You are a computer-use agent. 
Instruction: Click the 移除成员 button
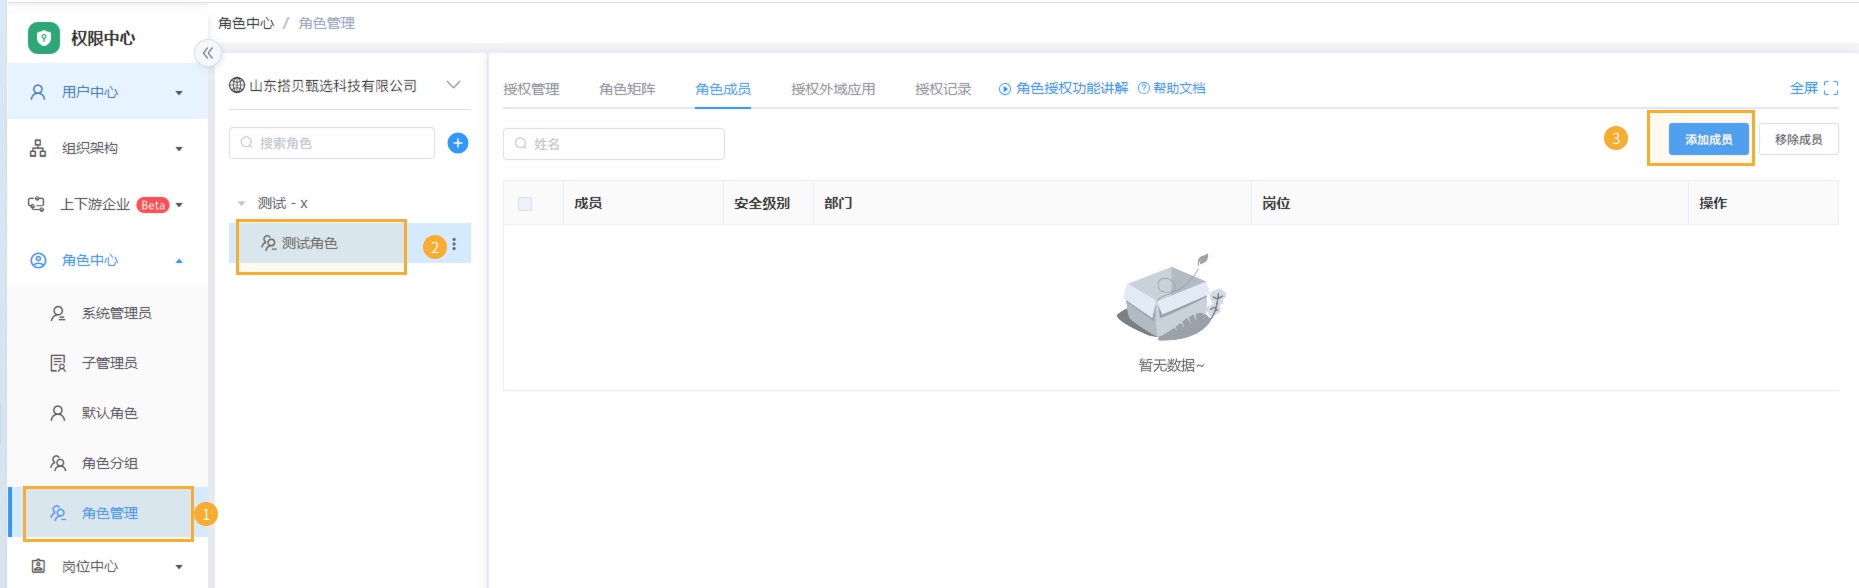(x=1798, y=139)
